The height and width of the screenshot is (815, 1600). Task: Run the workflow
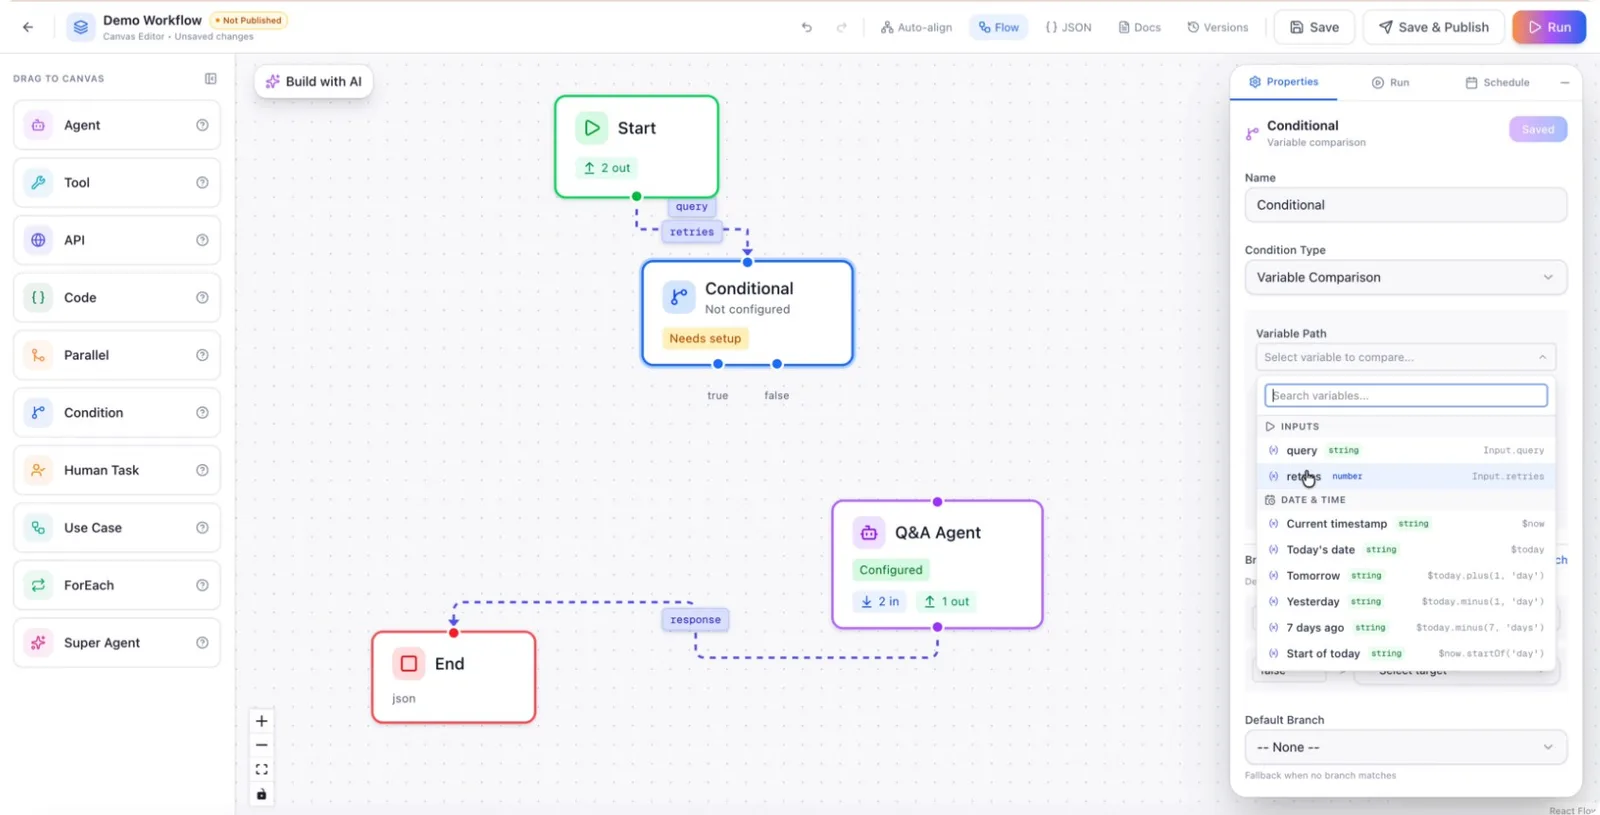(x=1549, y=27)
